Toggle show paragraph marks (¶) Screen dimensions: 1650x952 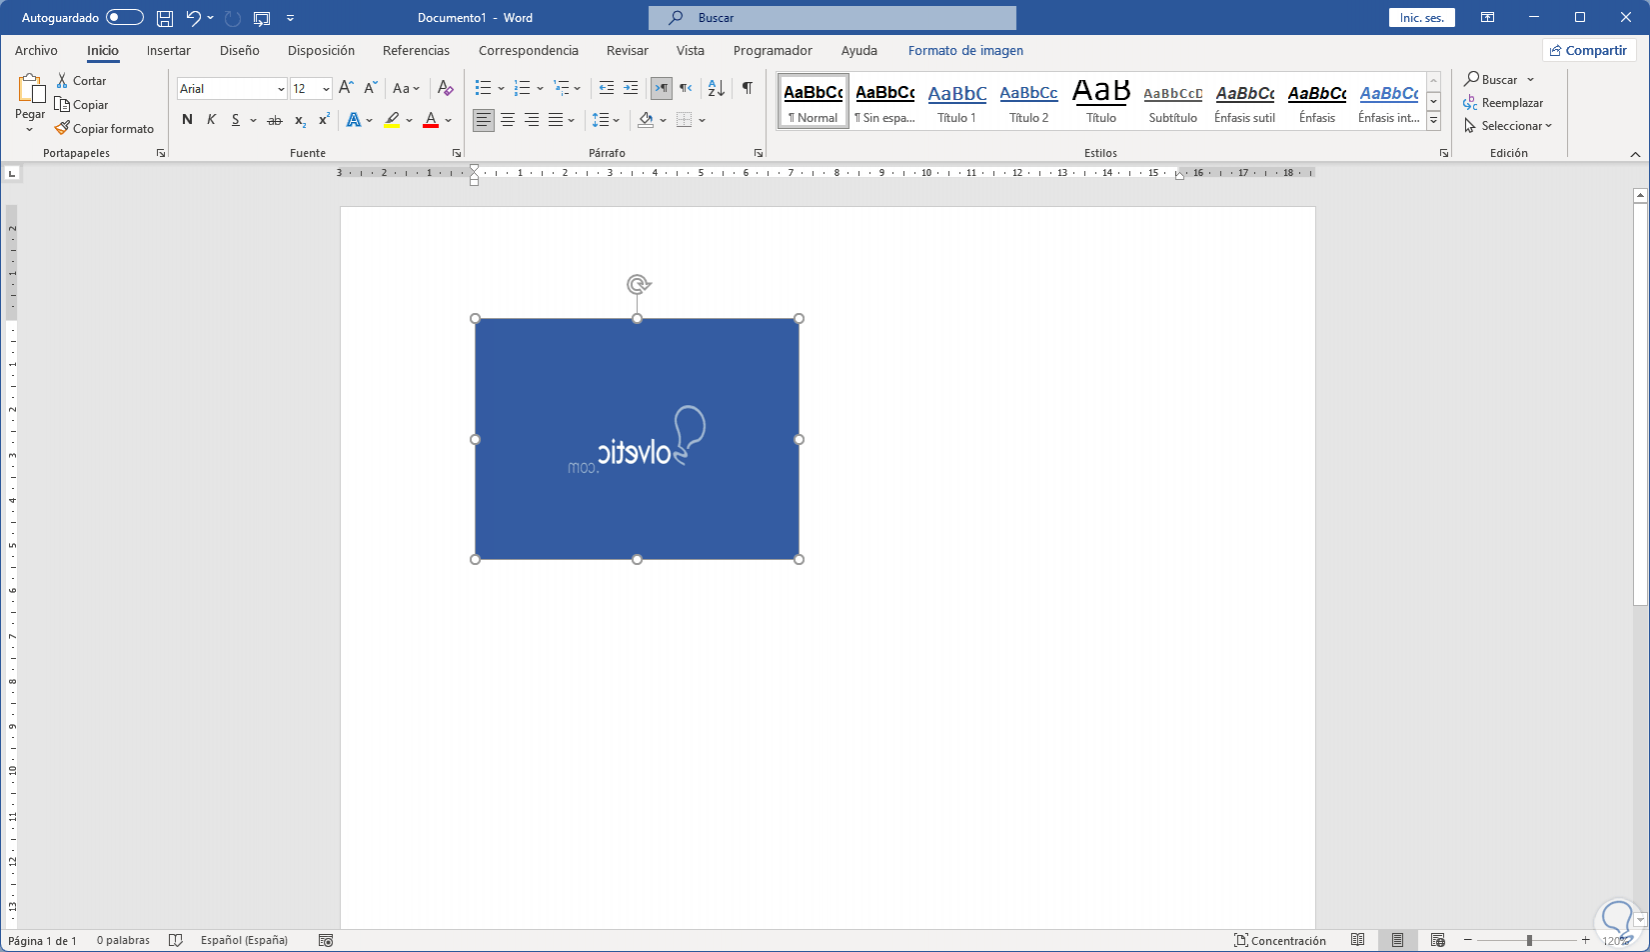747,88
